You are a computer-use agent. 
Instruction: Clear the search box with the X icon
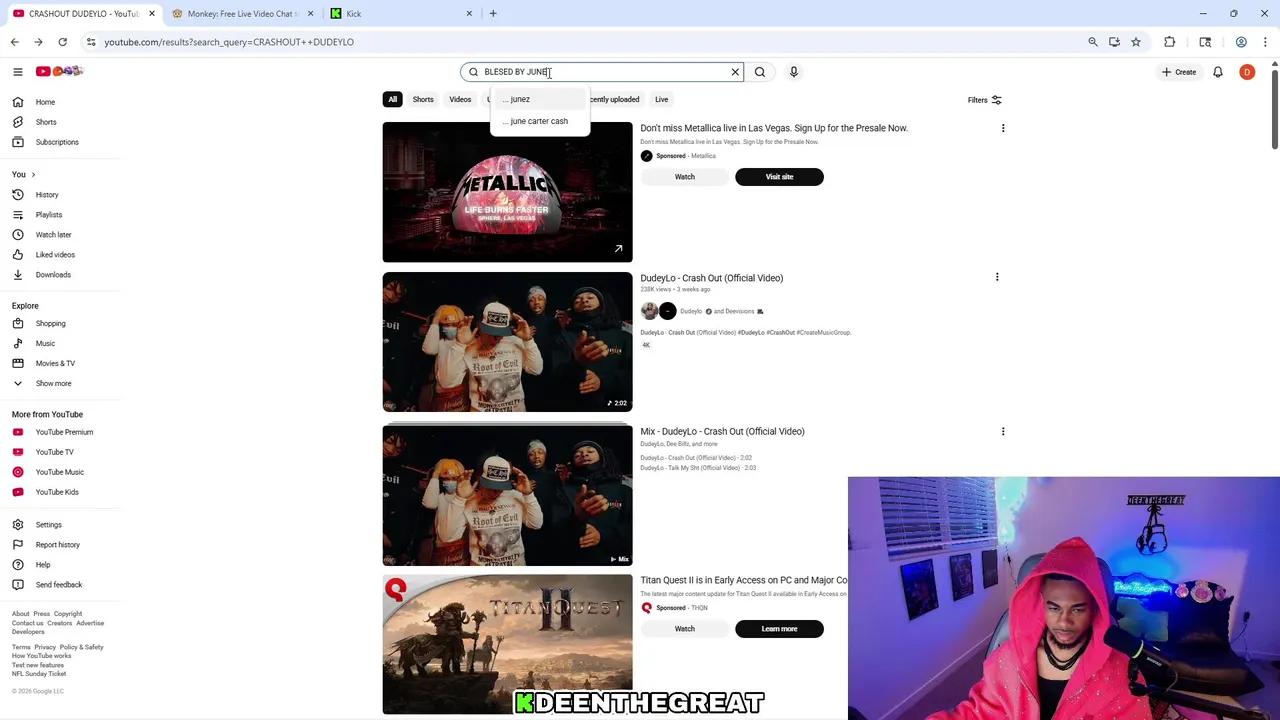pos(735,72)
